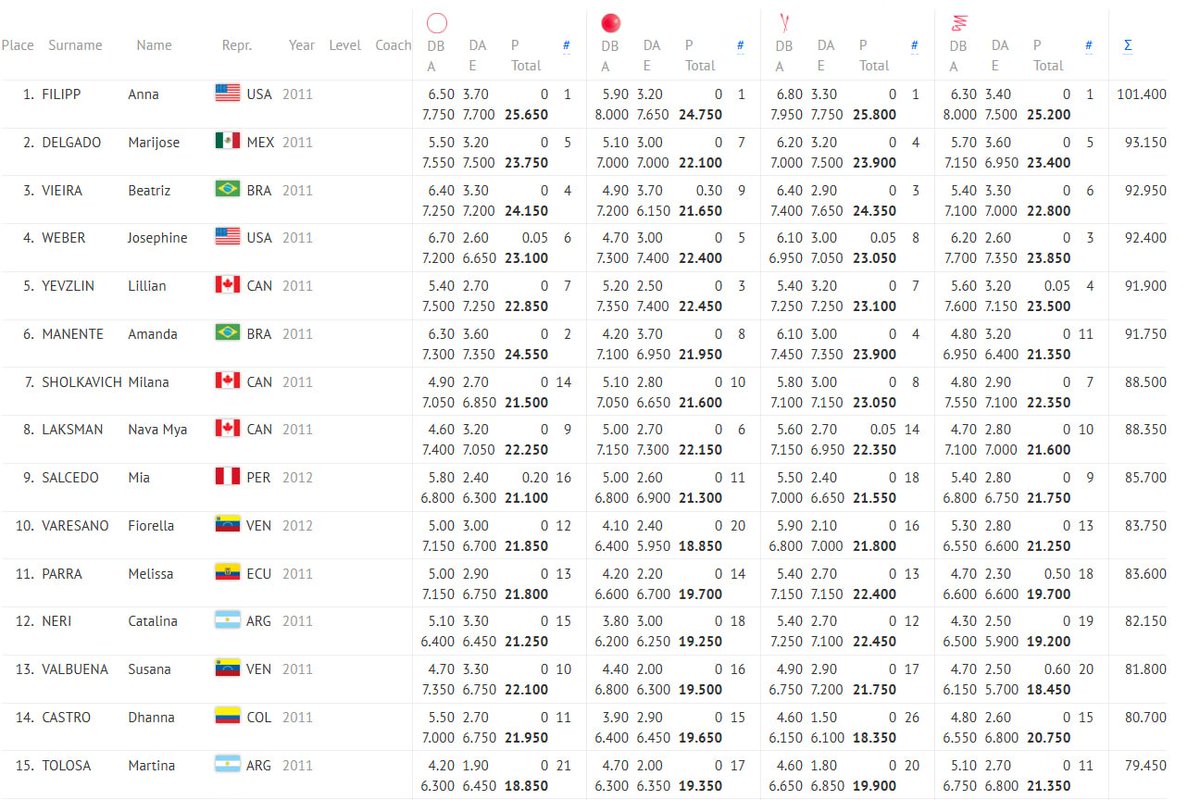Click the Year column header
This screenshot has width=1200, height=800.
coord(302,45)
